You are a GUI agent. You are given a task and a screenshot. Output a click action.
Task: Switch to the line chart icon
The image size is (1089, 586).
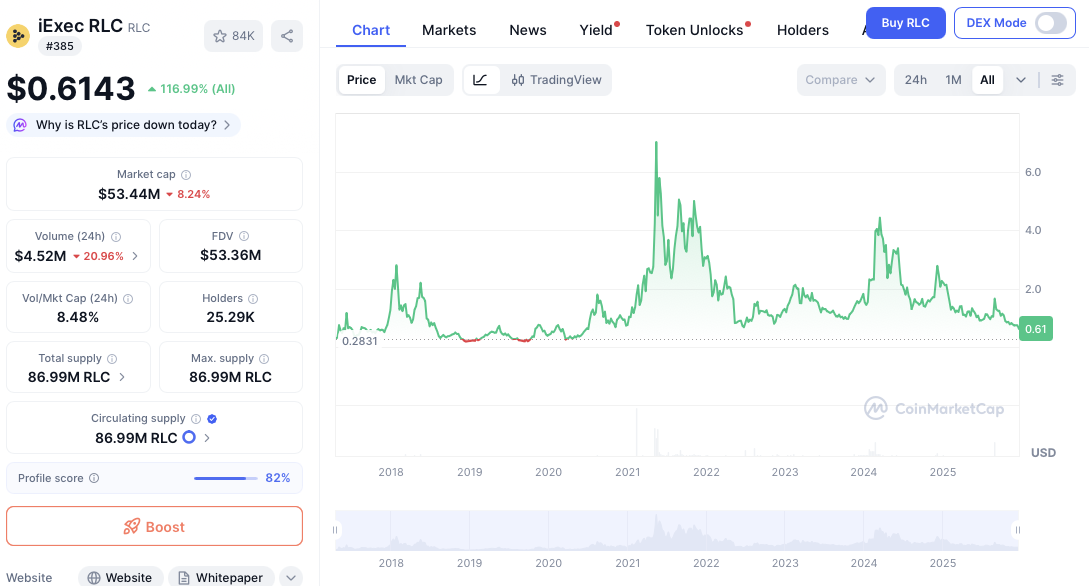480,80
